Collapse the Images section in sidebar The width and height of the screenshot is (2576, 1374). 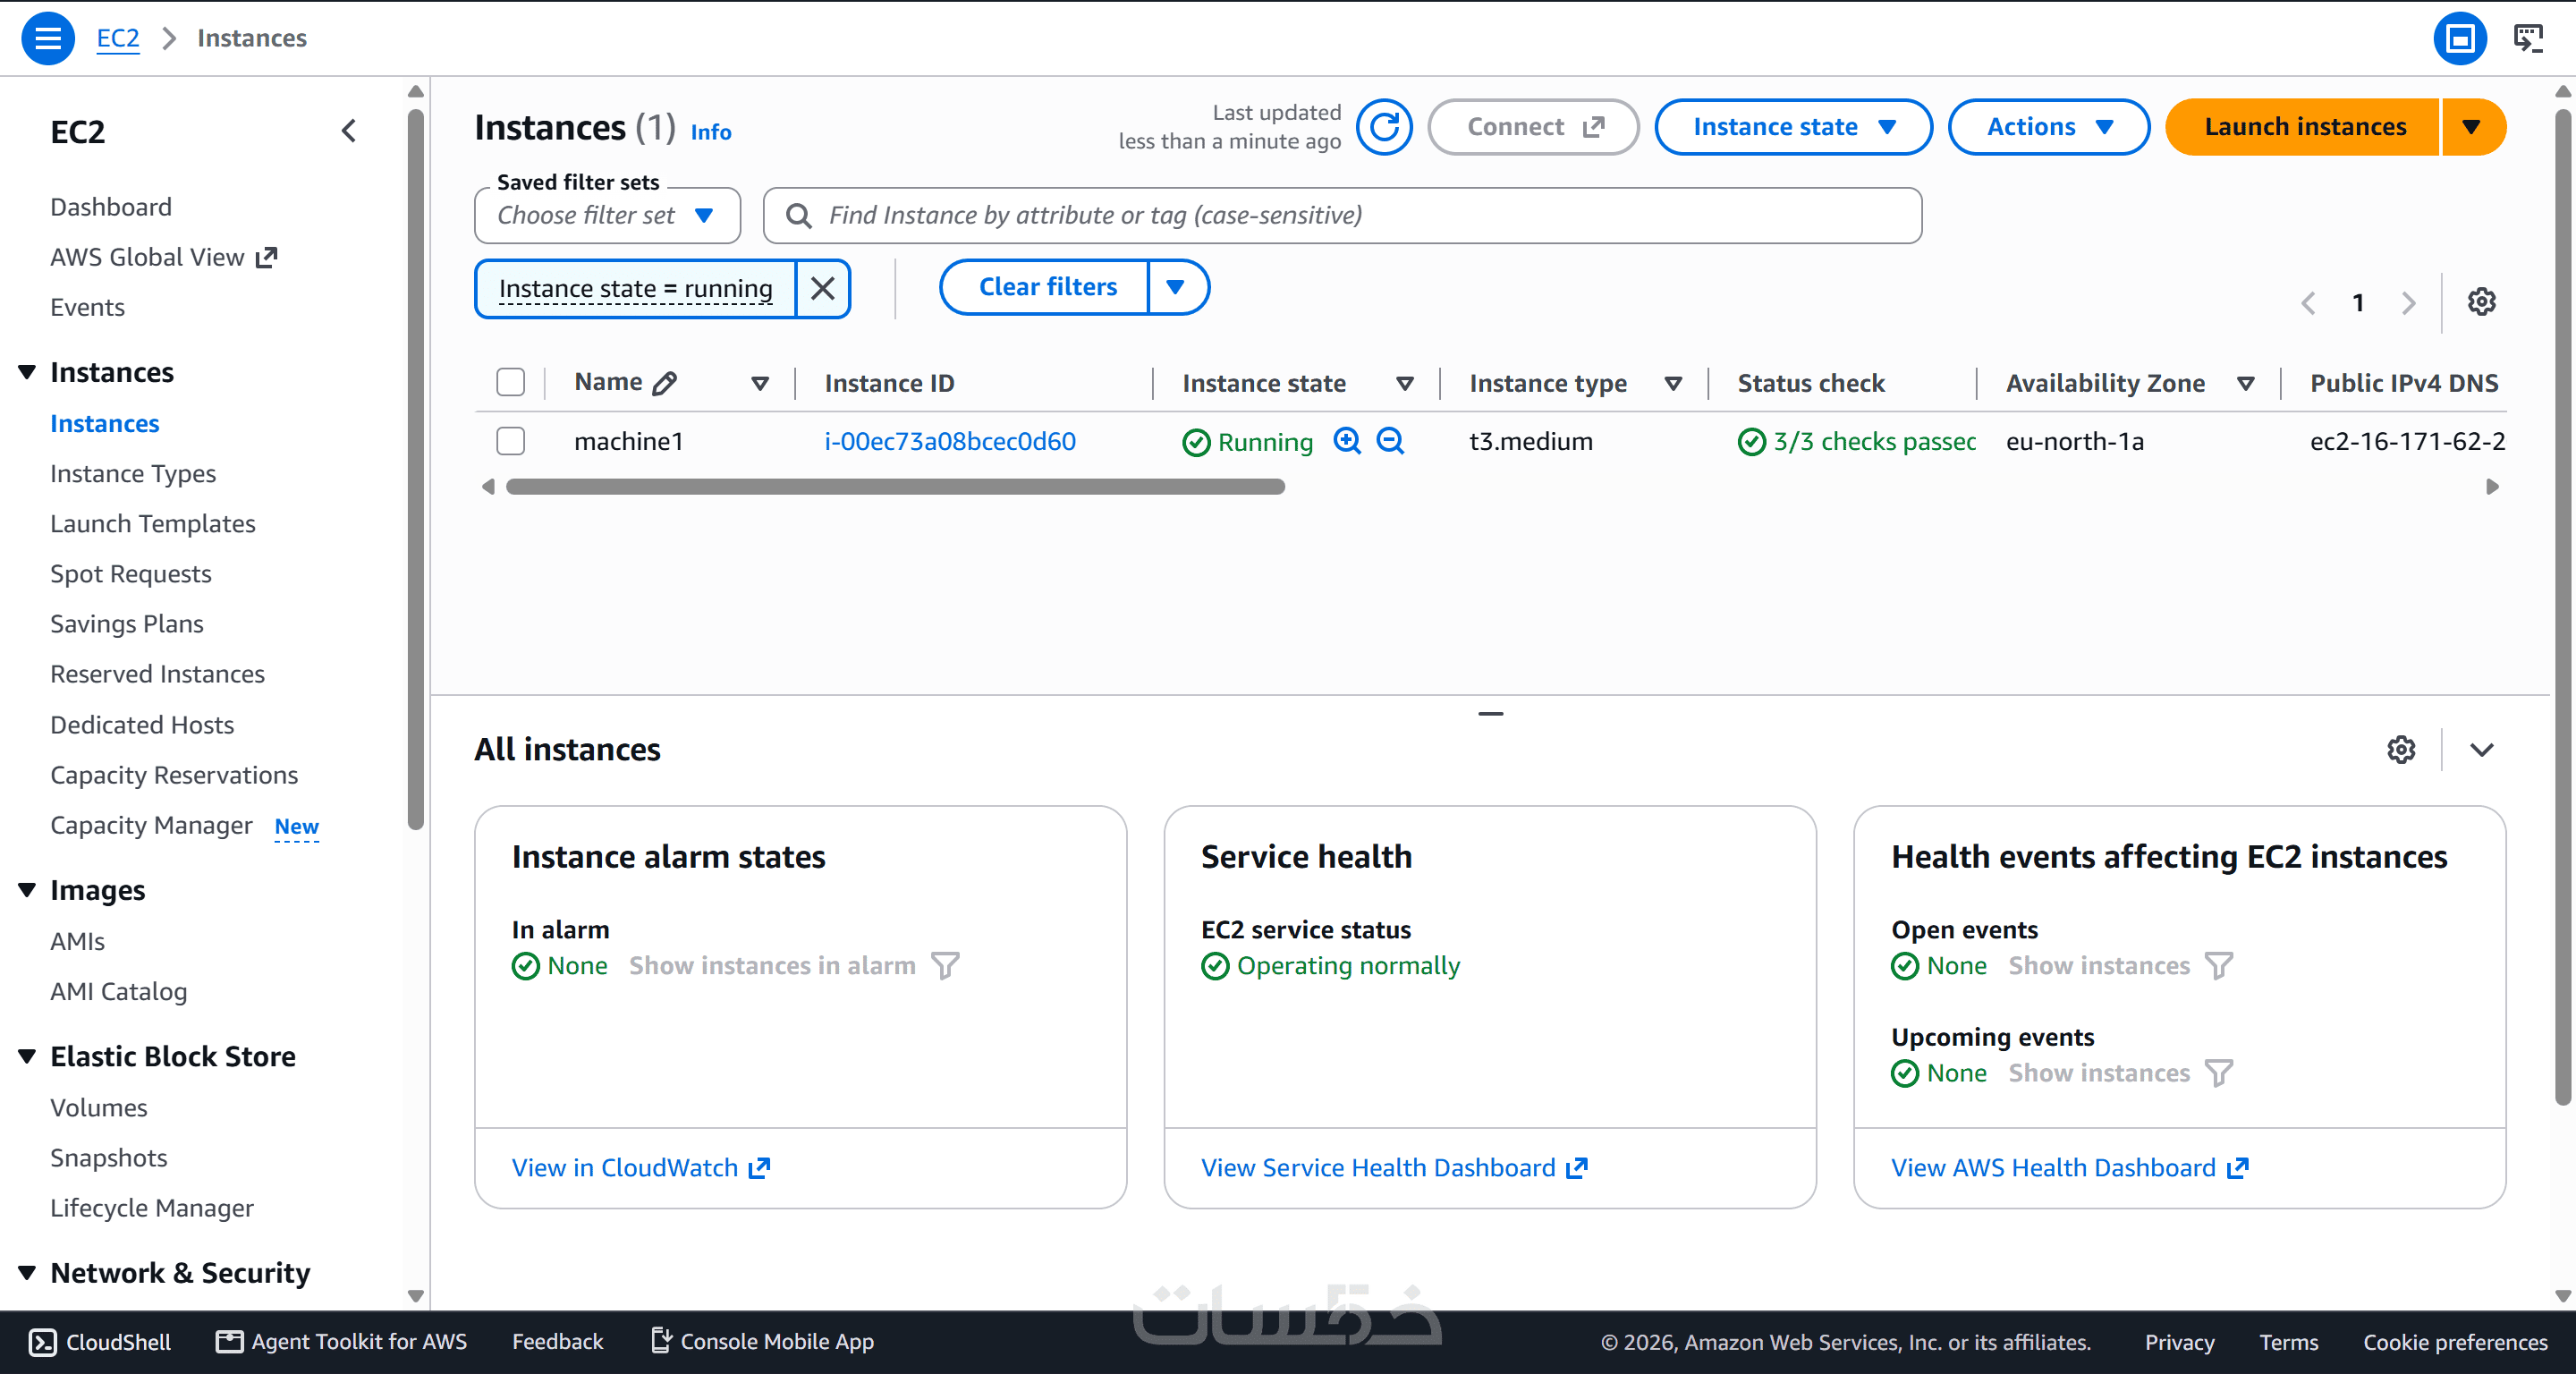pos(27,890)
